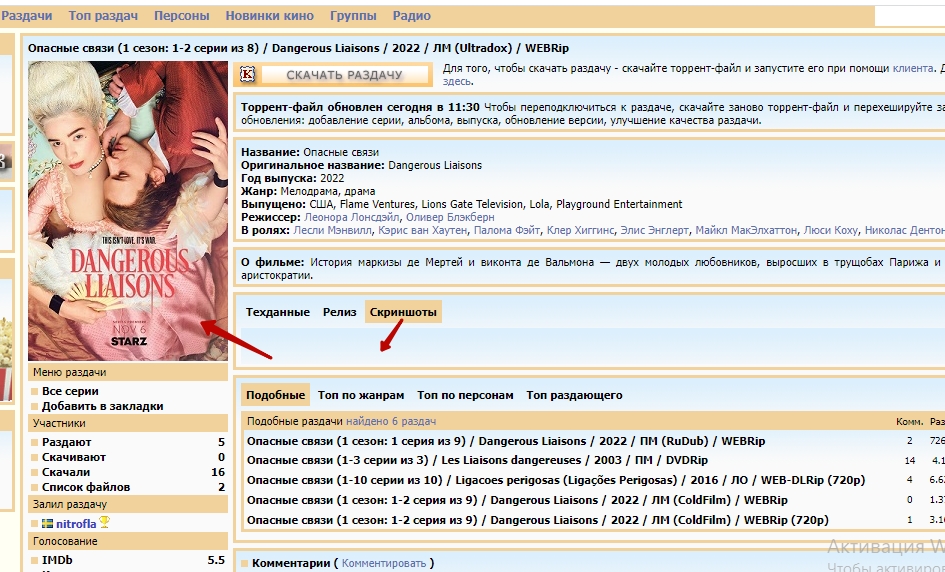Go to the Радио menu item

[412, 16]
